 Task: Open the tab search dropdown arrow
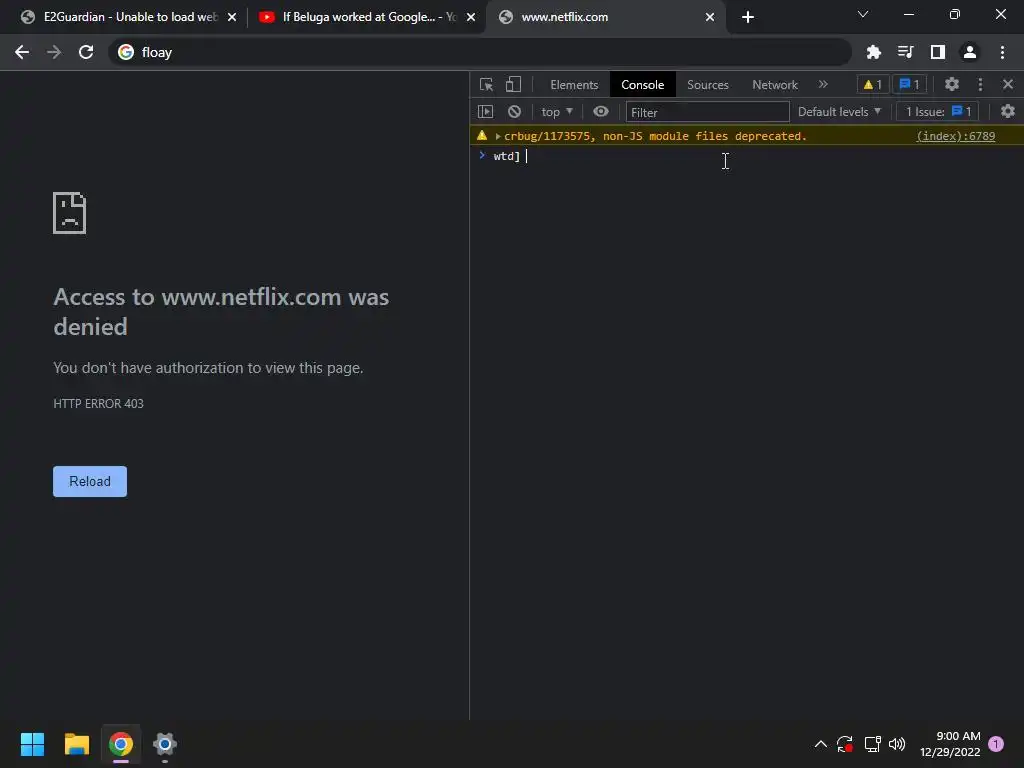click(x=863, y=14)
